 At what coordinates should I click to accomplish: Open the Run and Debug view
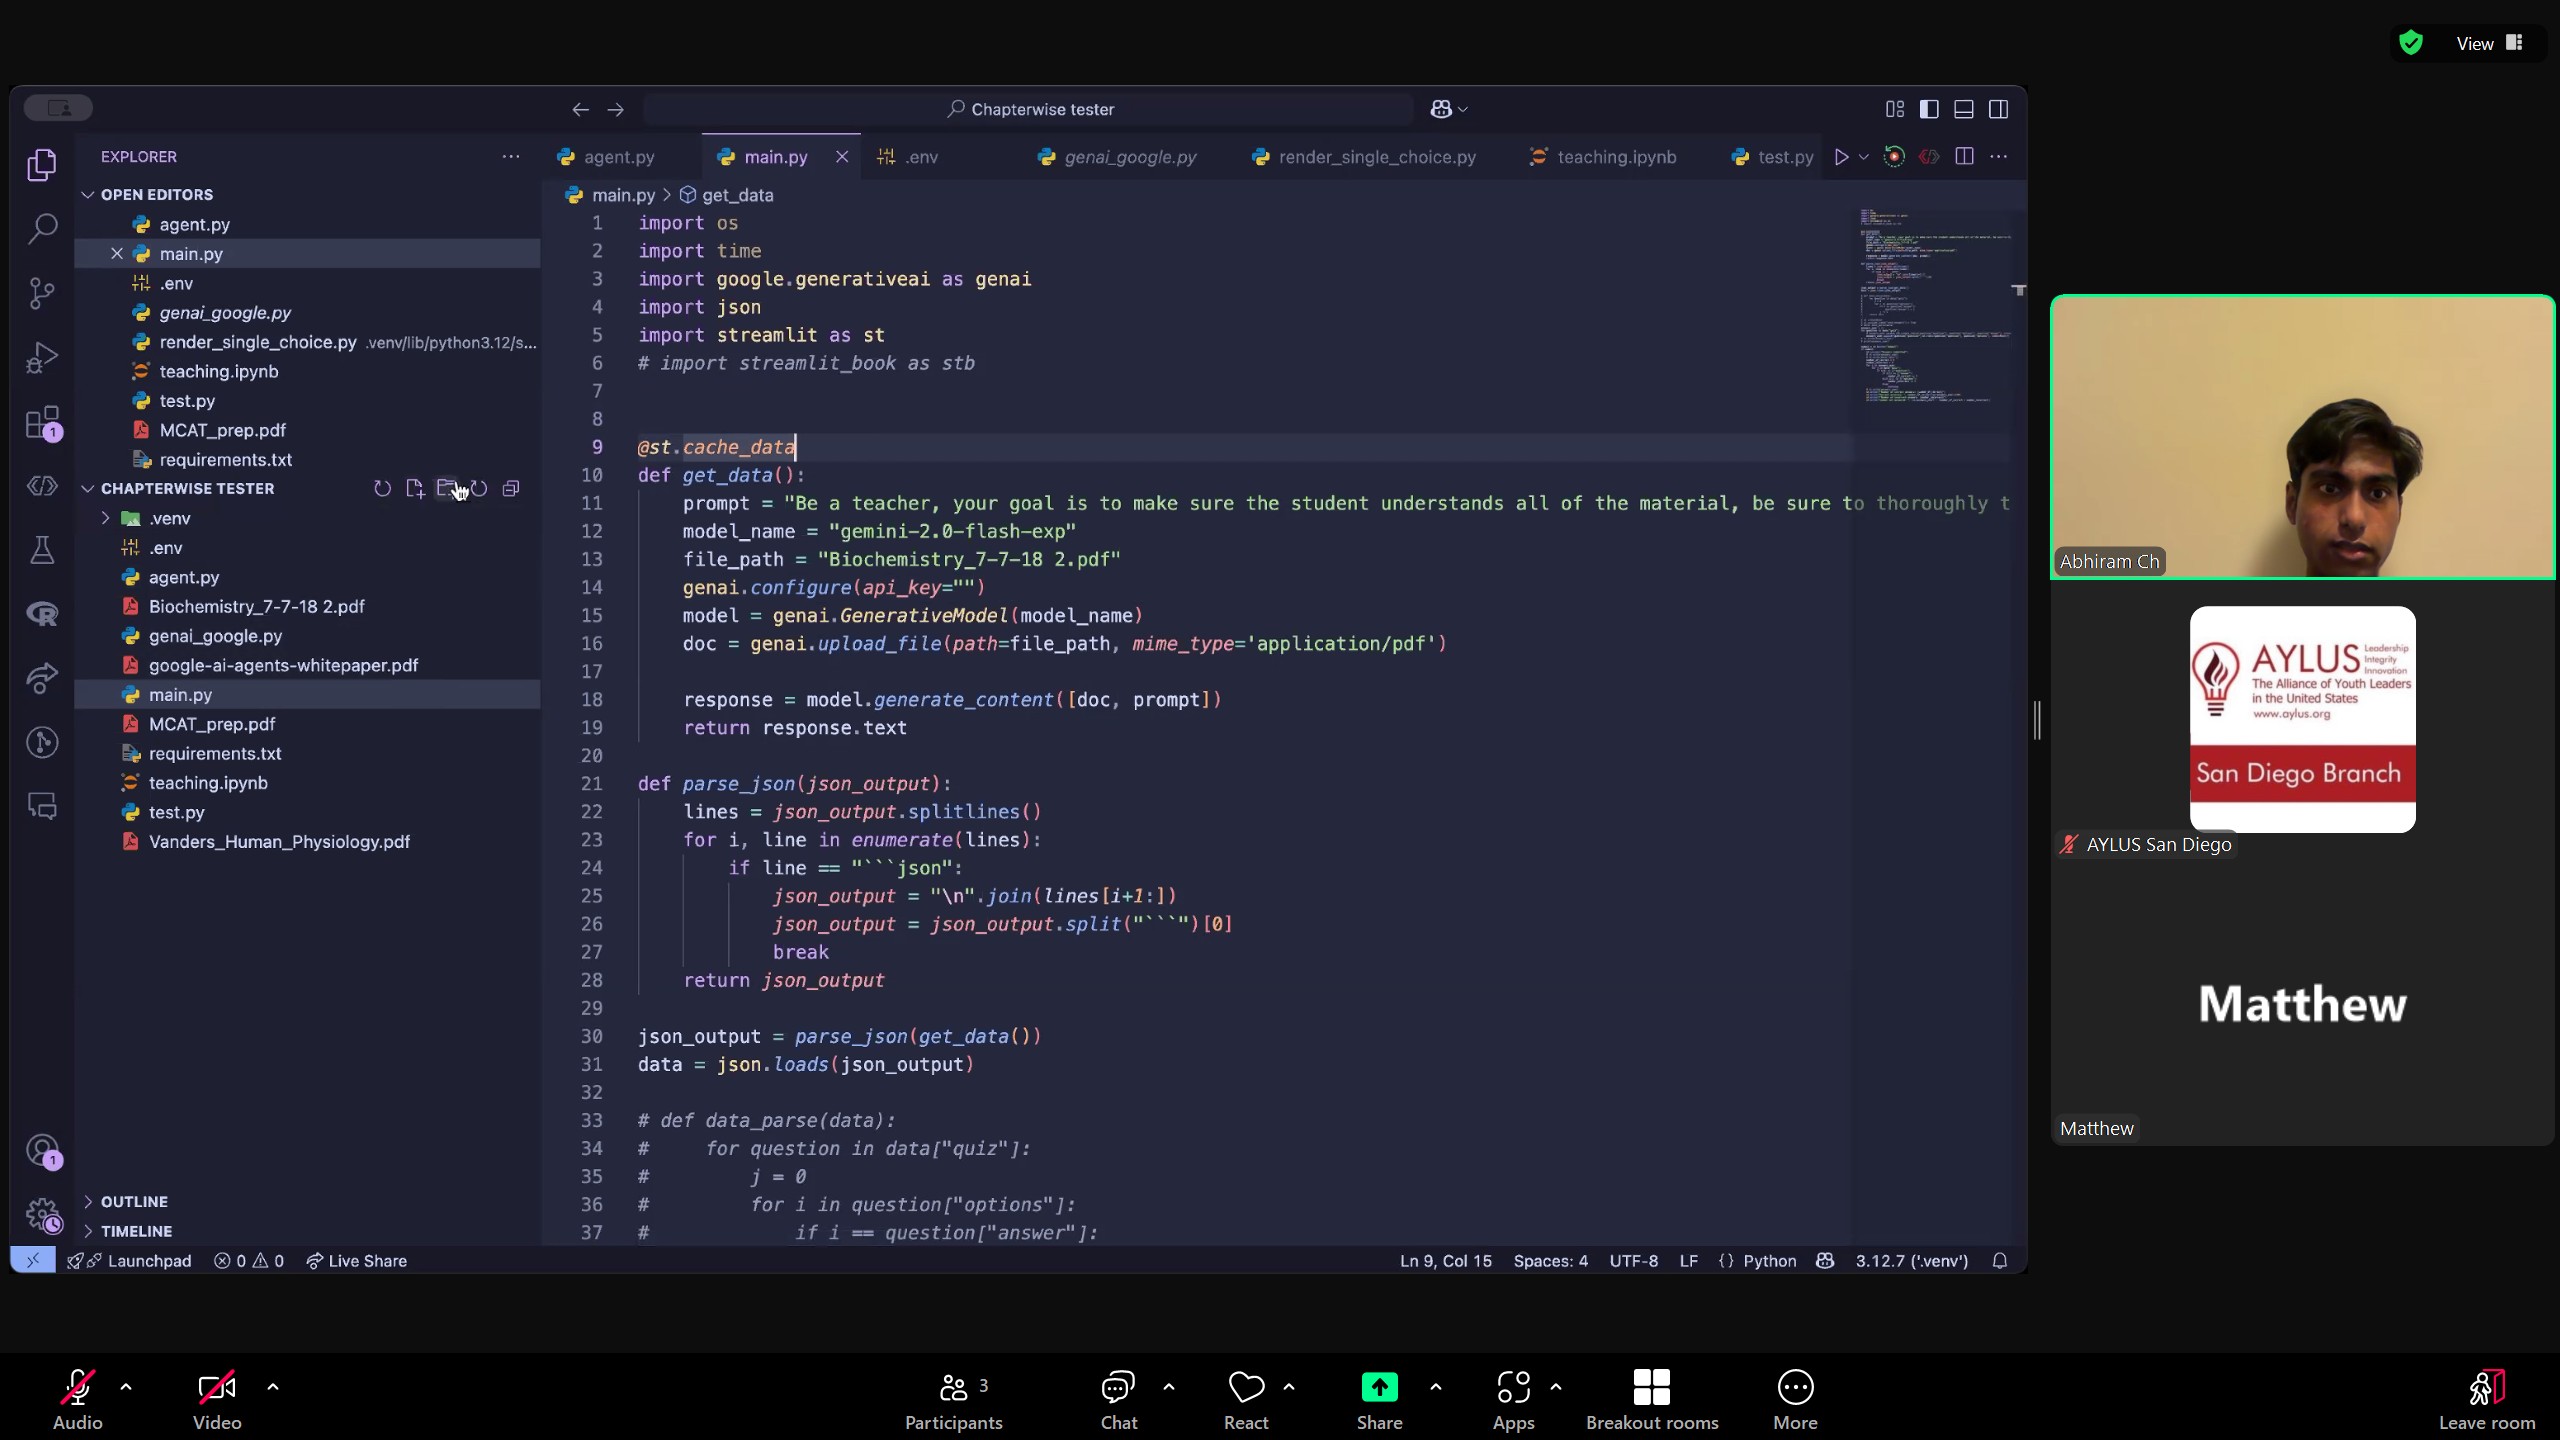point(42,358)
